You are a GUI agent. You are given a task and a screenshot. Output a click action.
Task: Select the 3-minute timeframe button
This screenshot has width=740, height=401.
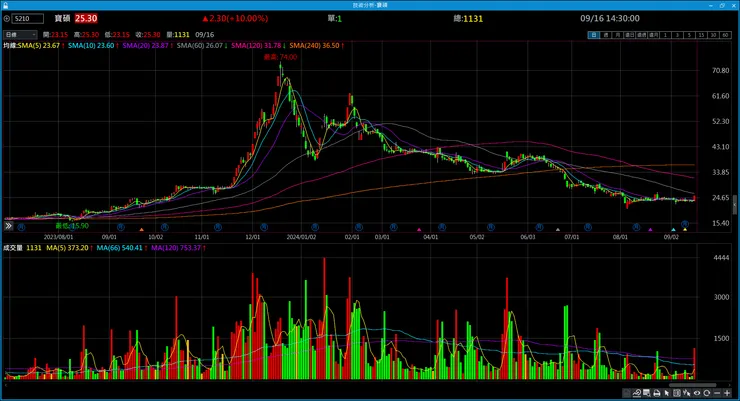(x=677, y=35)
